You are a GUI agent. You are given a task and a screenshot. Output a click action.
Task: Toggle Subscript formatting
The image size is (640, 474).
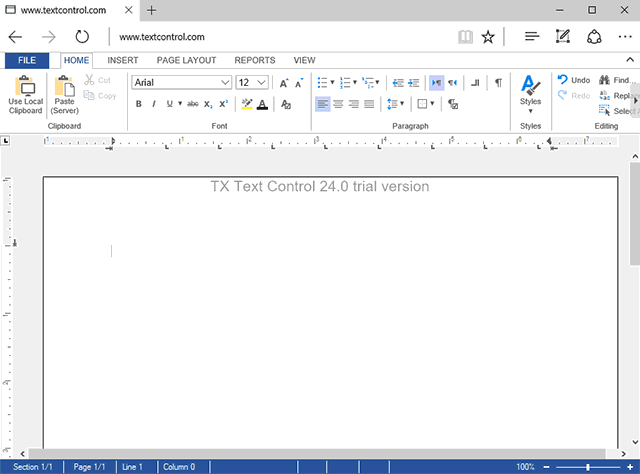(208, 104)
